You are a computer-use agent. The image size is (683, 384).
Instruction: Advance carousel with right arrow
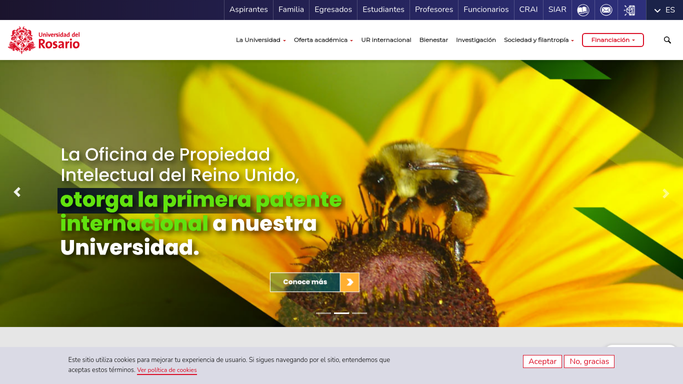pos(665,193)
